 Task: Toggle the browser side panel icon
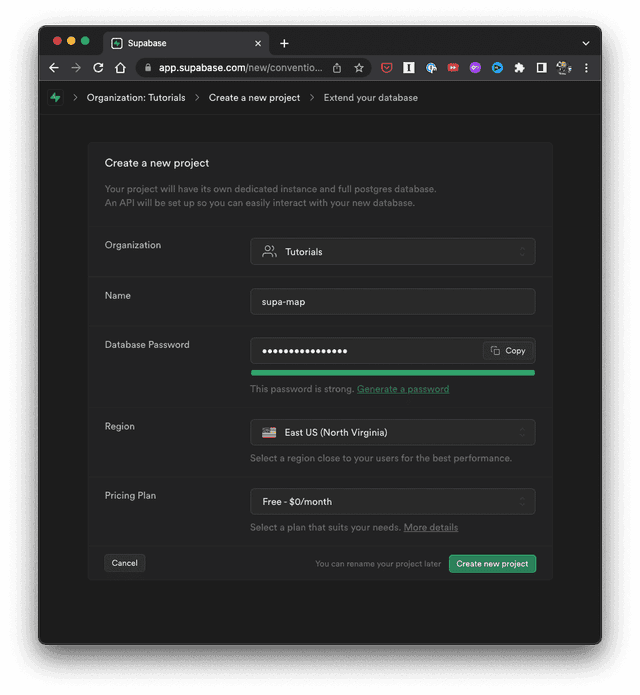click(x=541, y=68)
